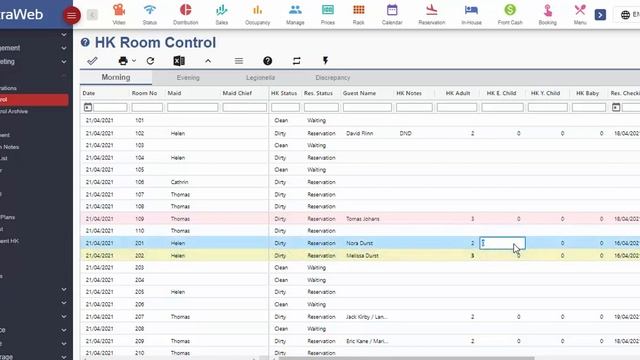640x360 pixels.
Task: Open the Status shortcut icon
Action: point(150,14)
